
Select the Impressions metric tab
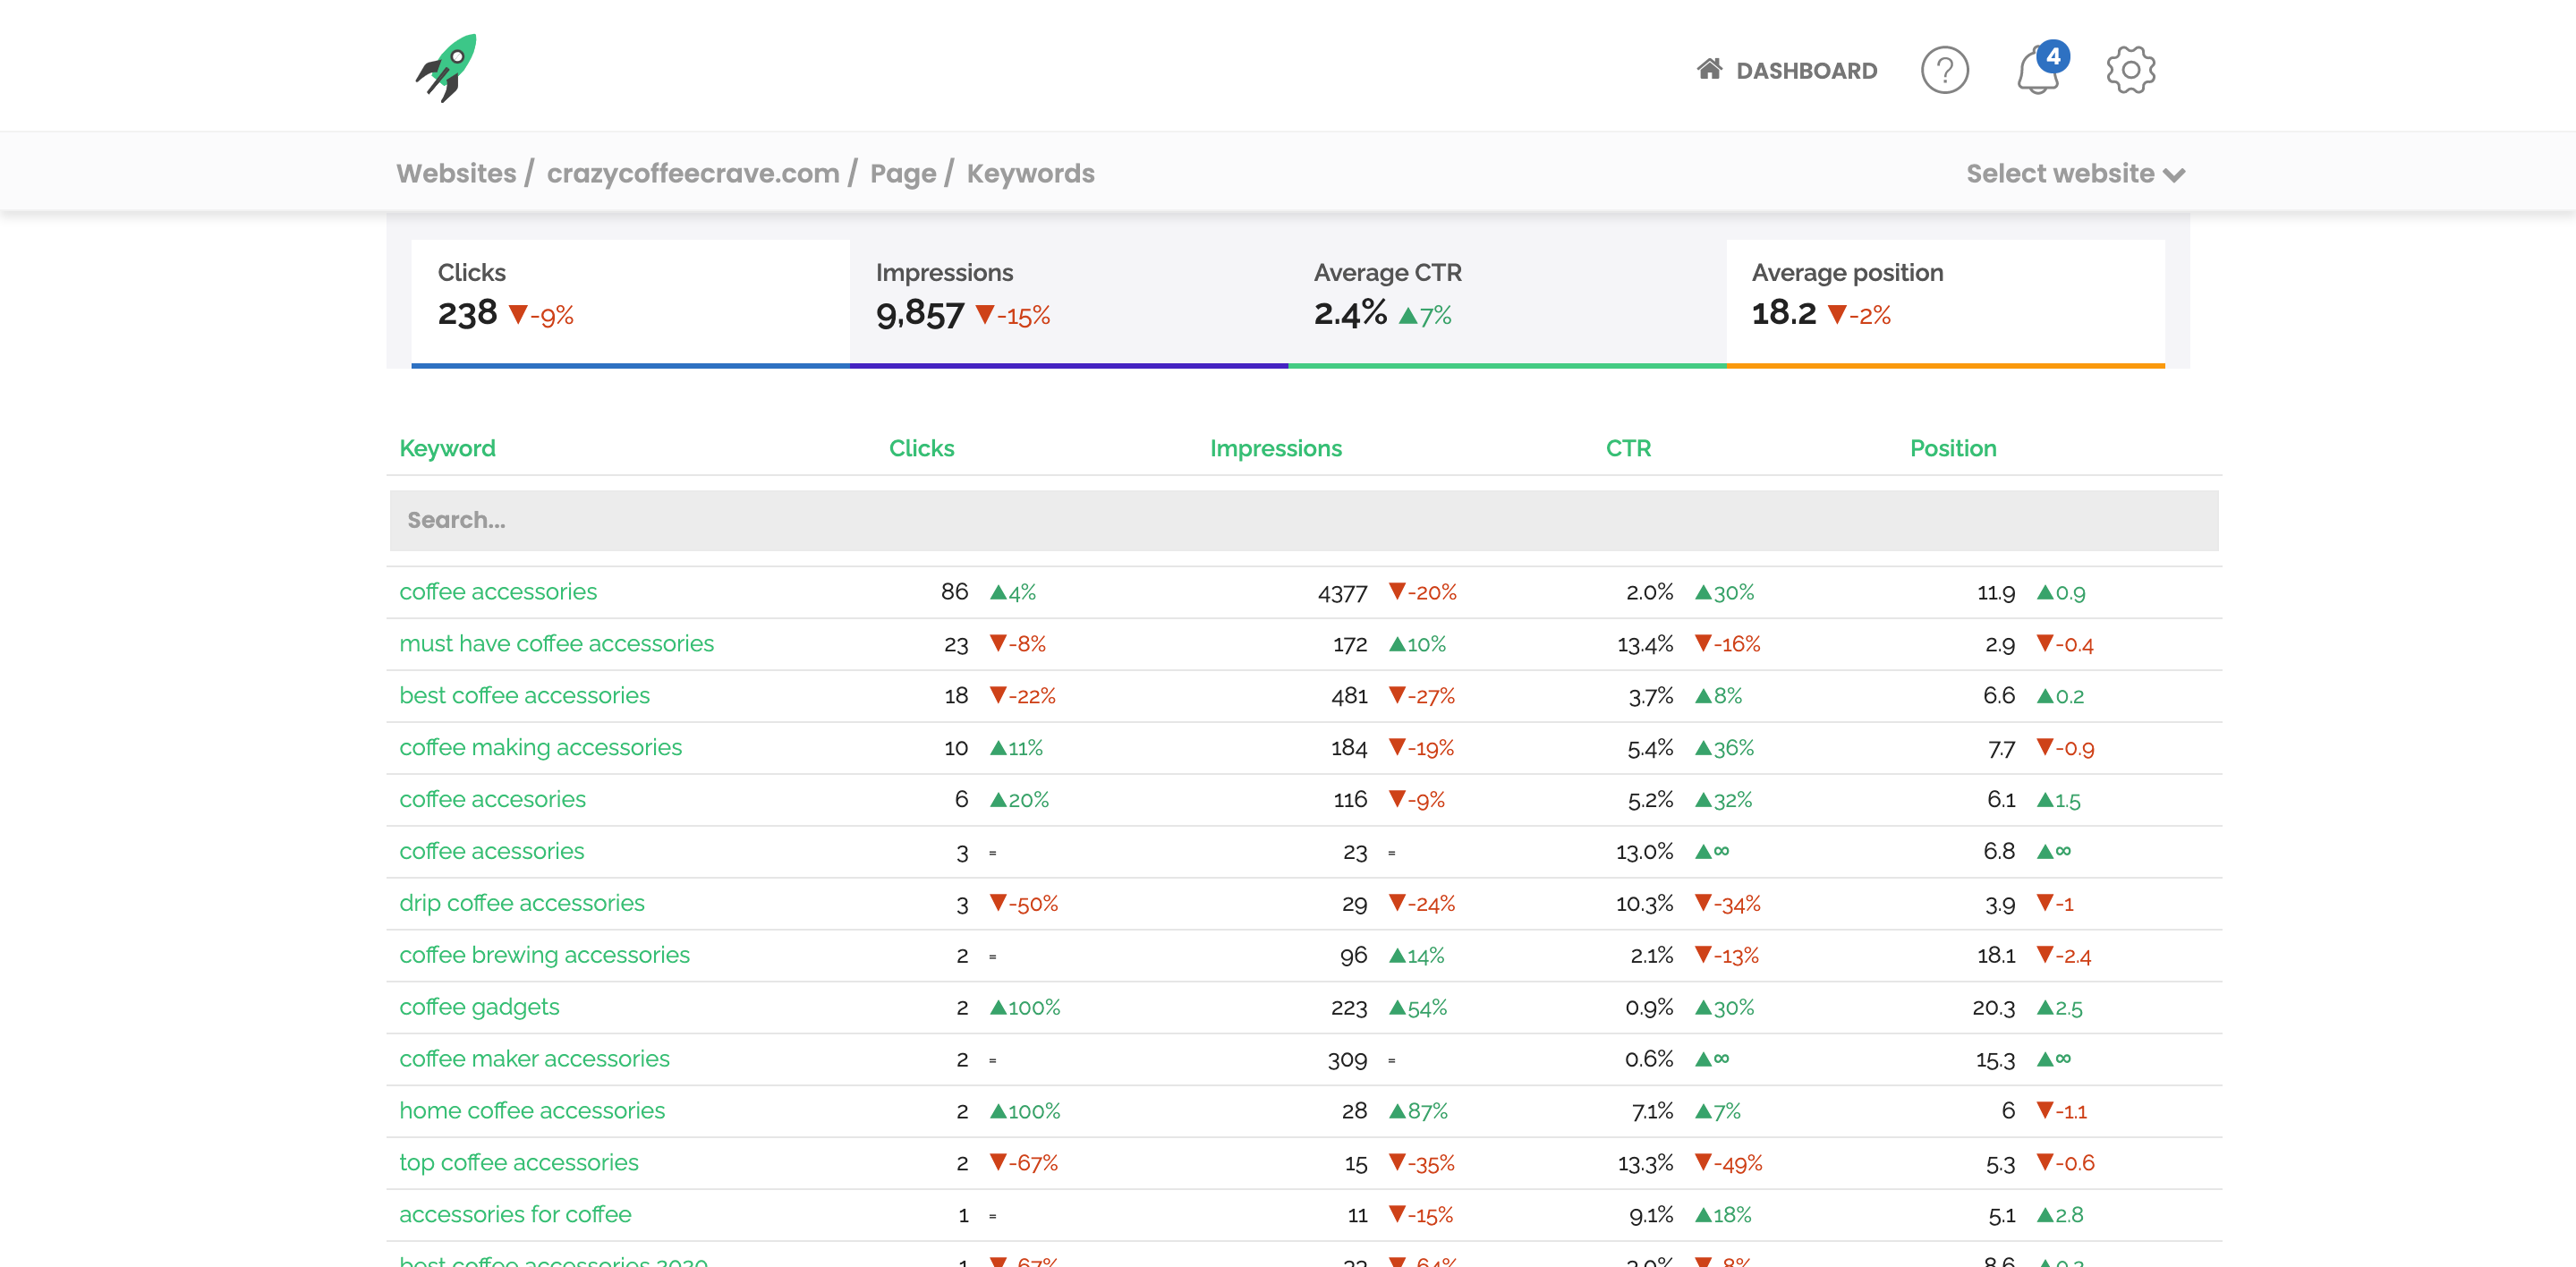[1068, 300]
